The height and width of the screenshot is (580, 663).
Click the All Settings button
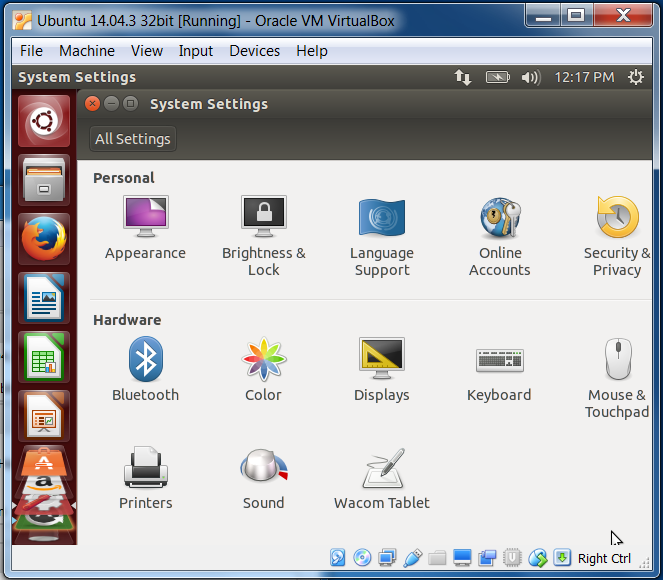133,139
